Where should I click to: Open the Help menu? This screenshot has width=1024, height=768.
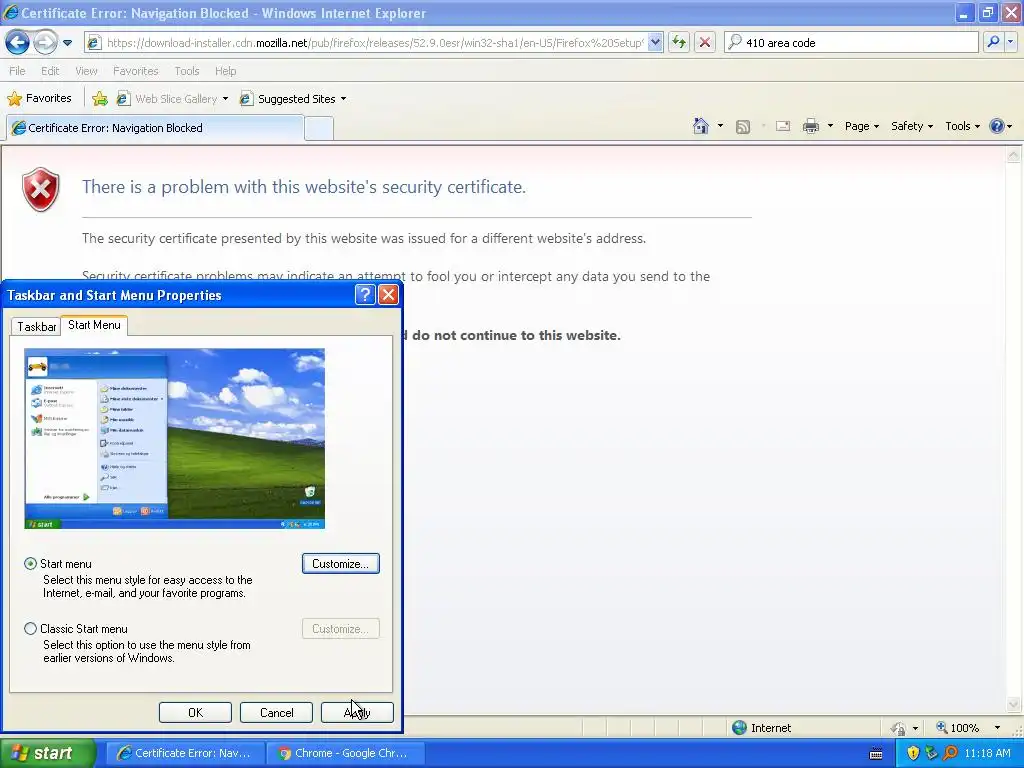pyautogui.click(x=225, y=71)
